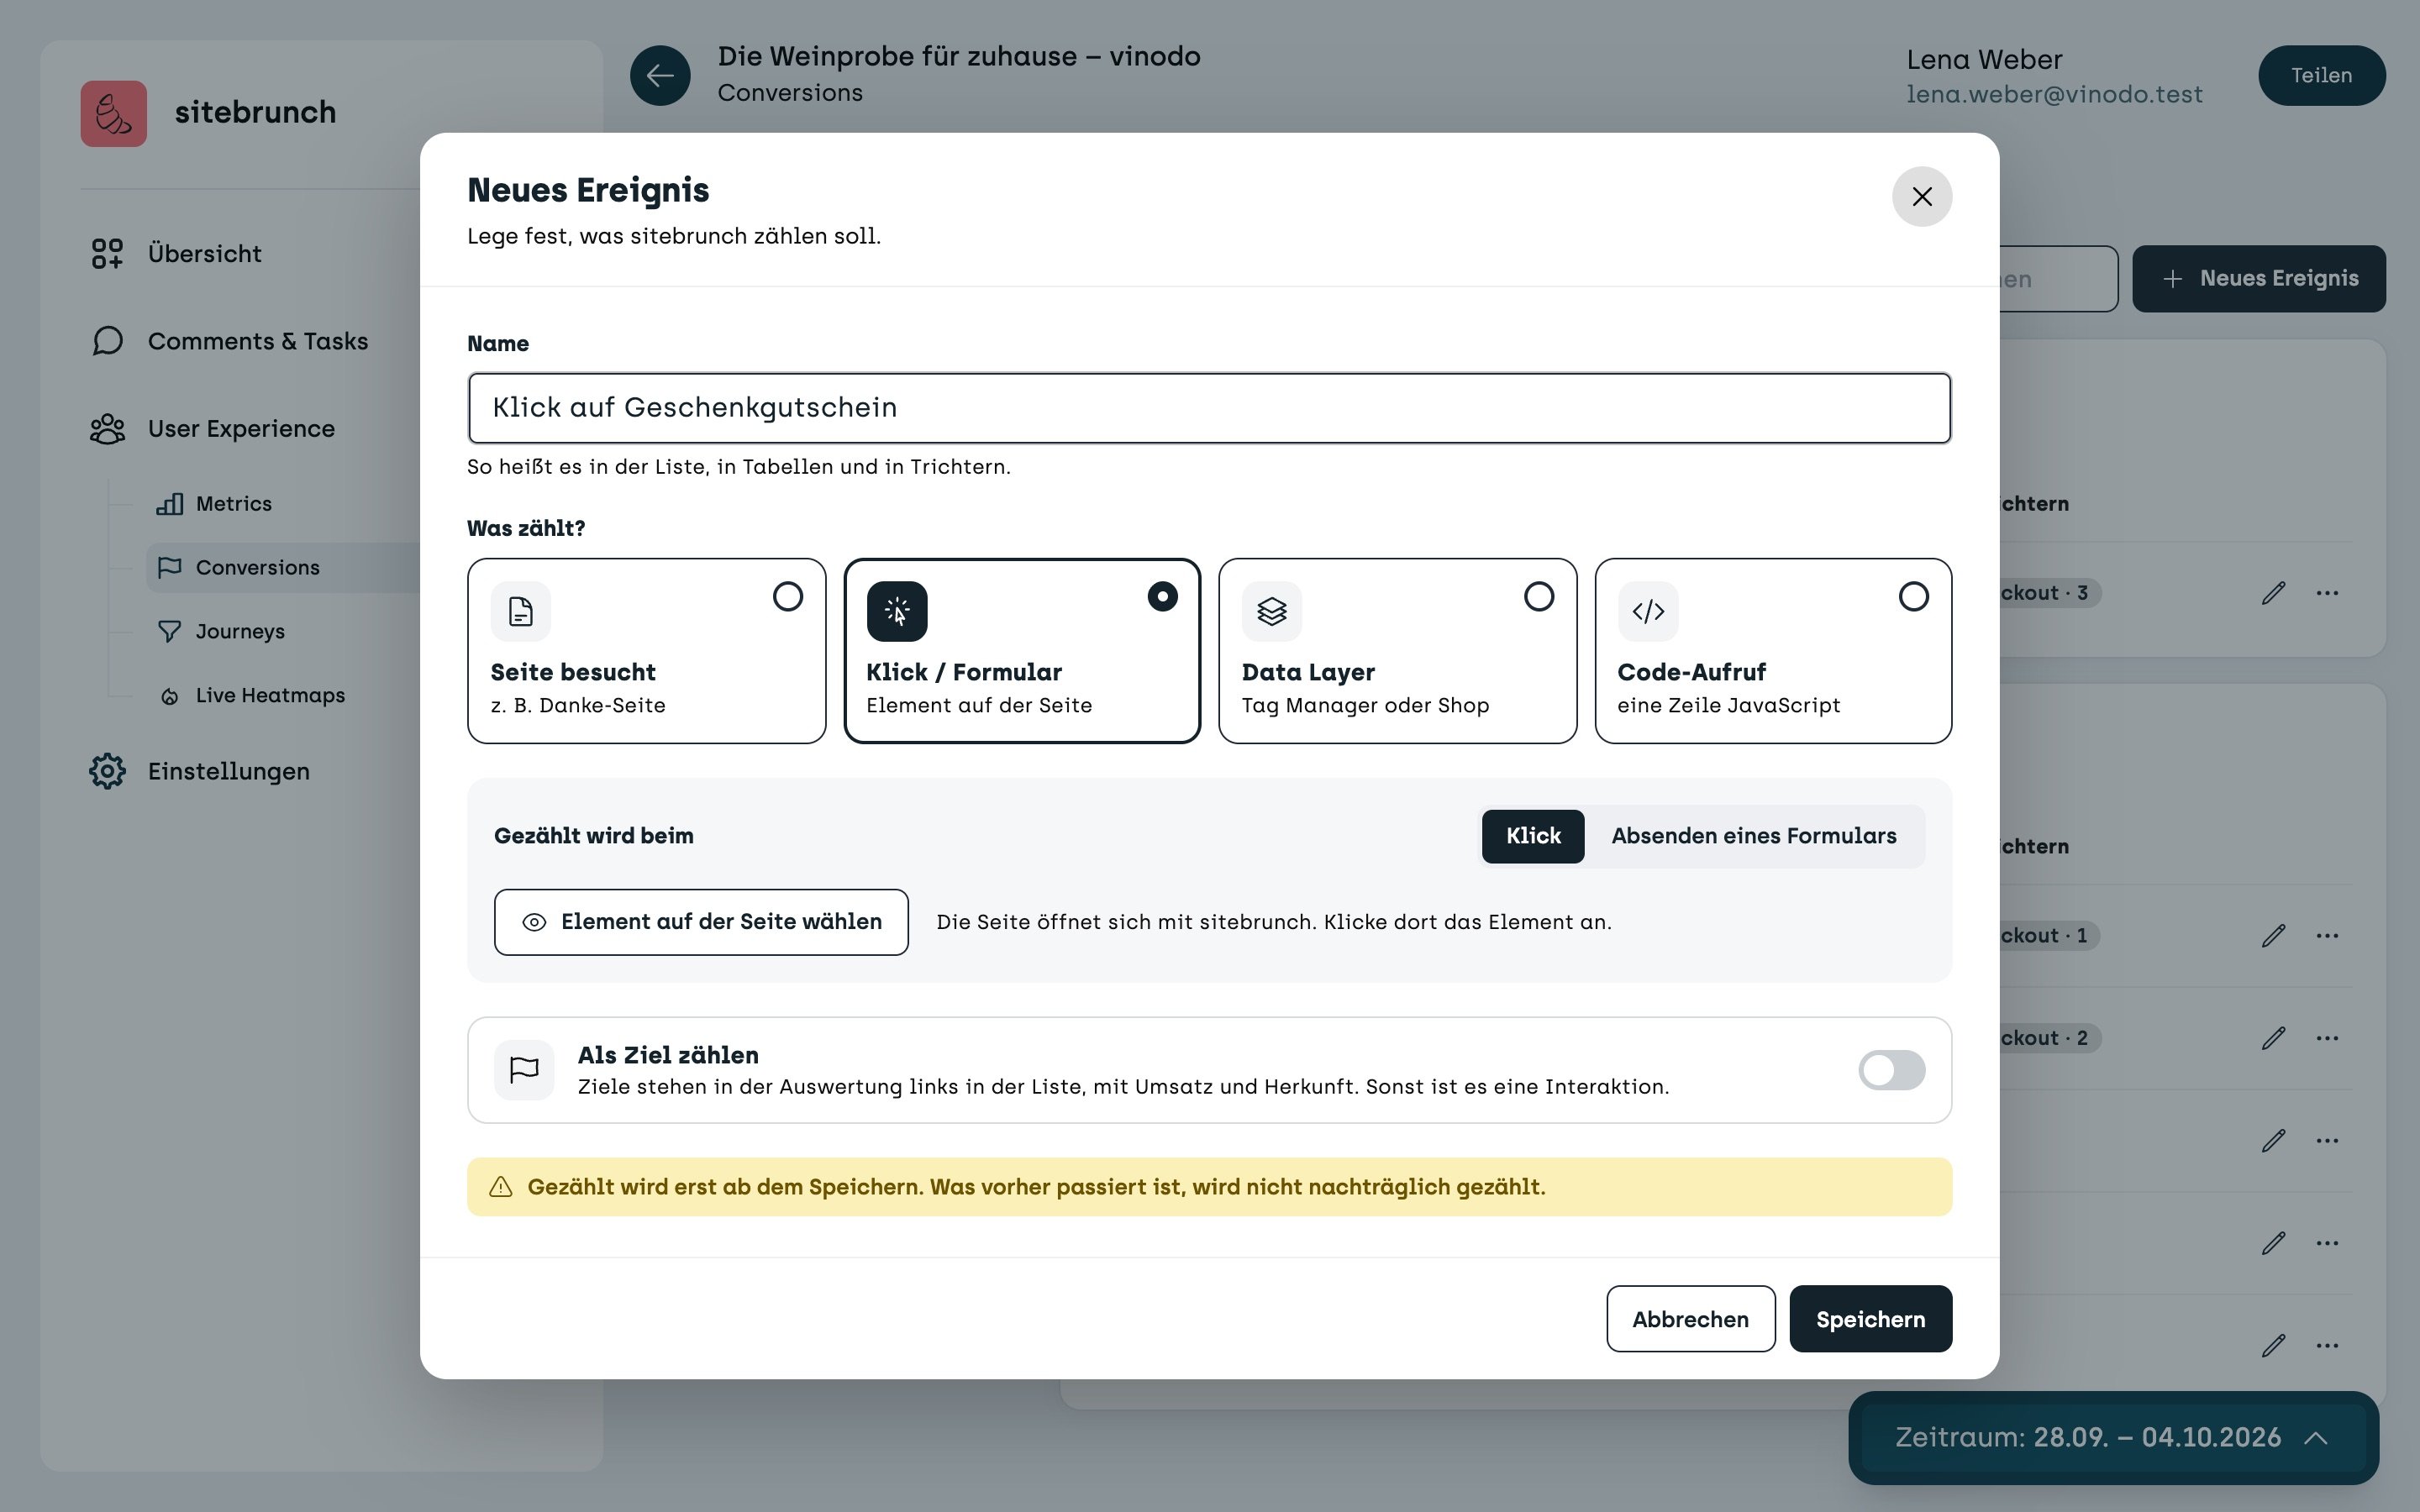This screenshot has width=2420, height=1512.
Task: Click the Journeys funnel icon
Action: point(169,632)
